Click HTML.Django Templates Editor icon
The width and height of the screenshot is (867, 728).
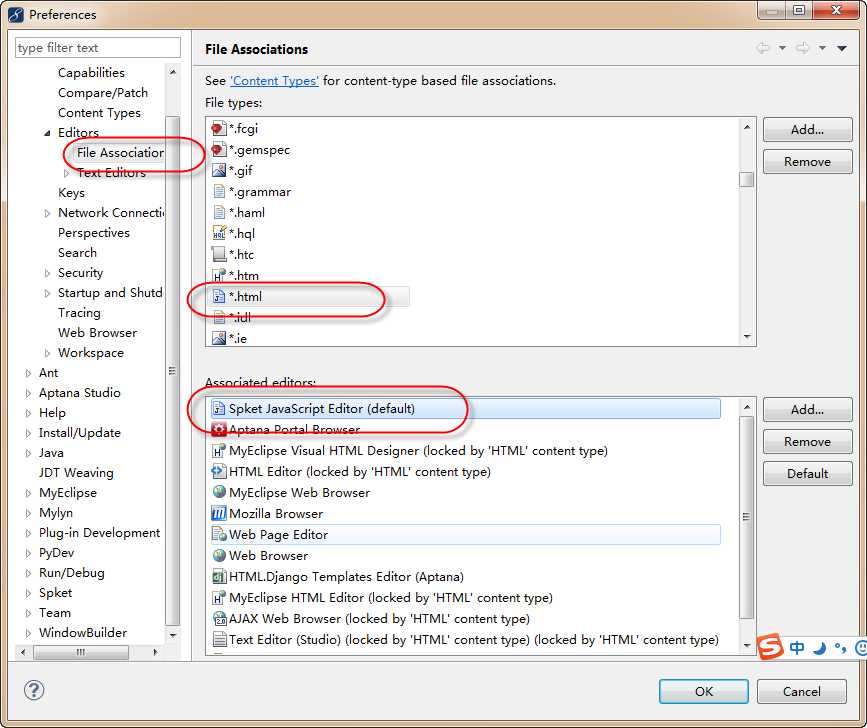219,577
